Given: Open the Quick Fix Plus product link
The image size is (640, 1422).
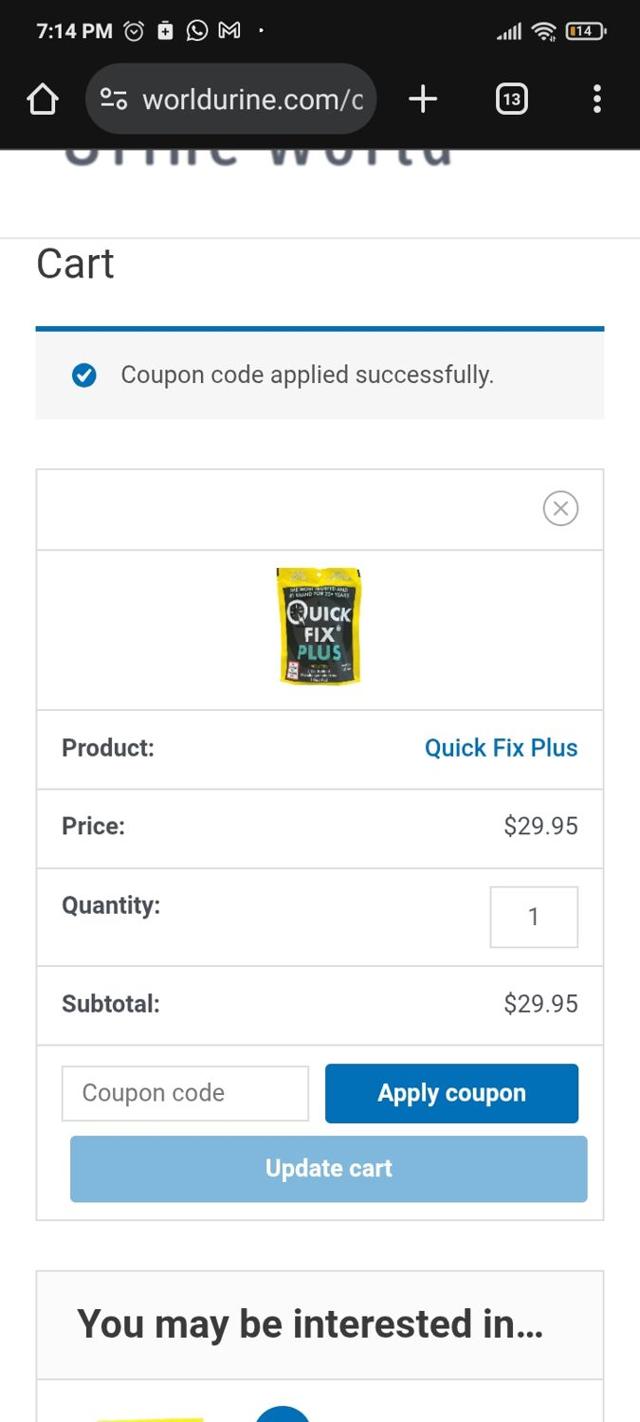Looking at the screenshot, I should pos(501,748).
